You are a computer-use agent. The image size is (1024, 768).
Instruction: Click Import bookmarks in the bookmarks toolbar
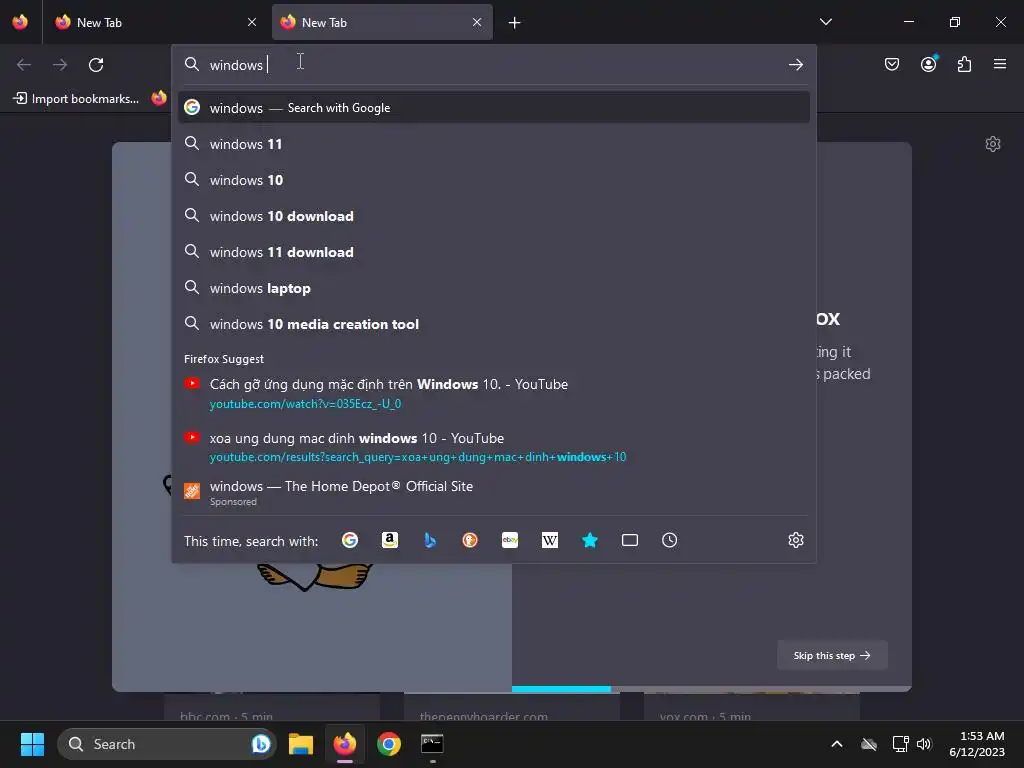76,99
